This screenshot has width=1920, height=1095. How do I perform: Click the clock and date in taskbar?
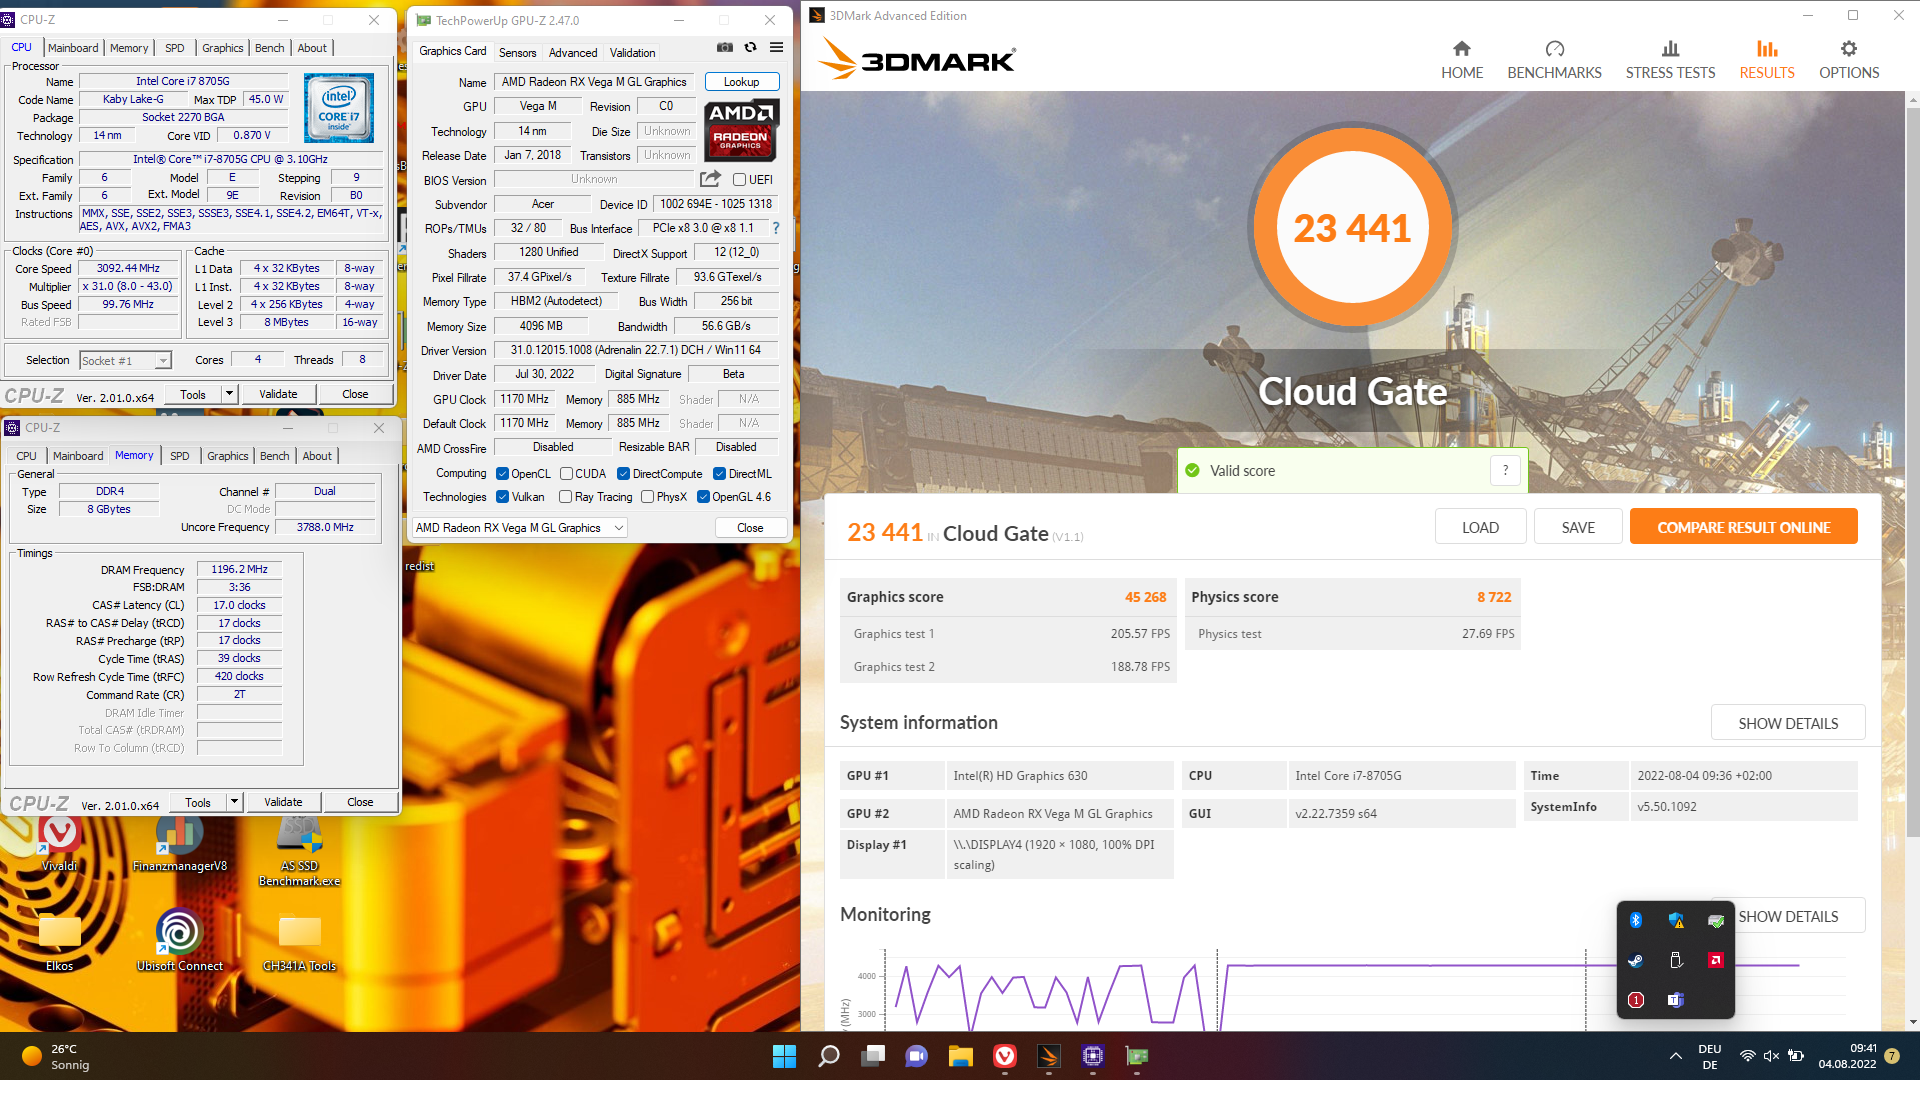point(1847,1056)
